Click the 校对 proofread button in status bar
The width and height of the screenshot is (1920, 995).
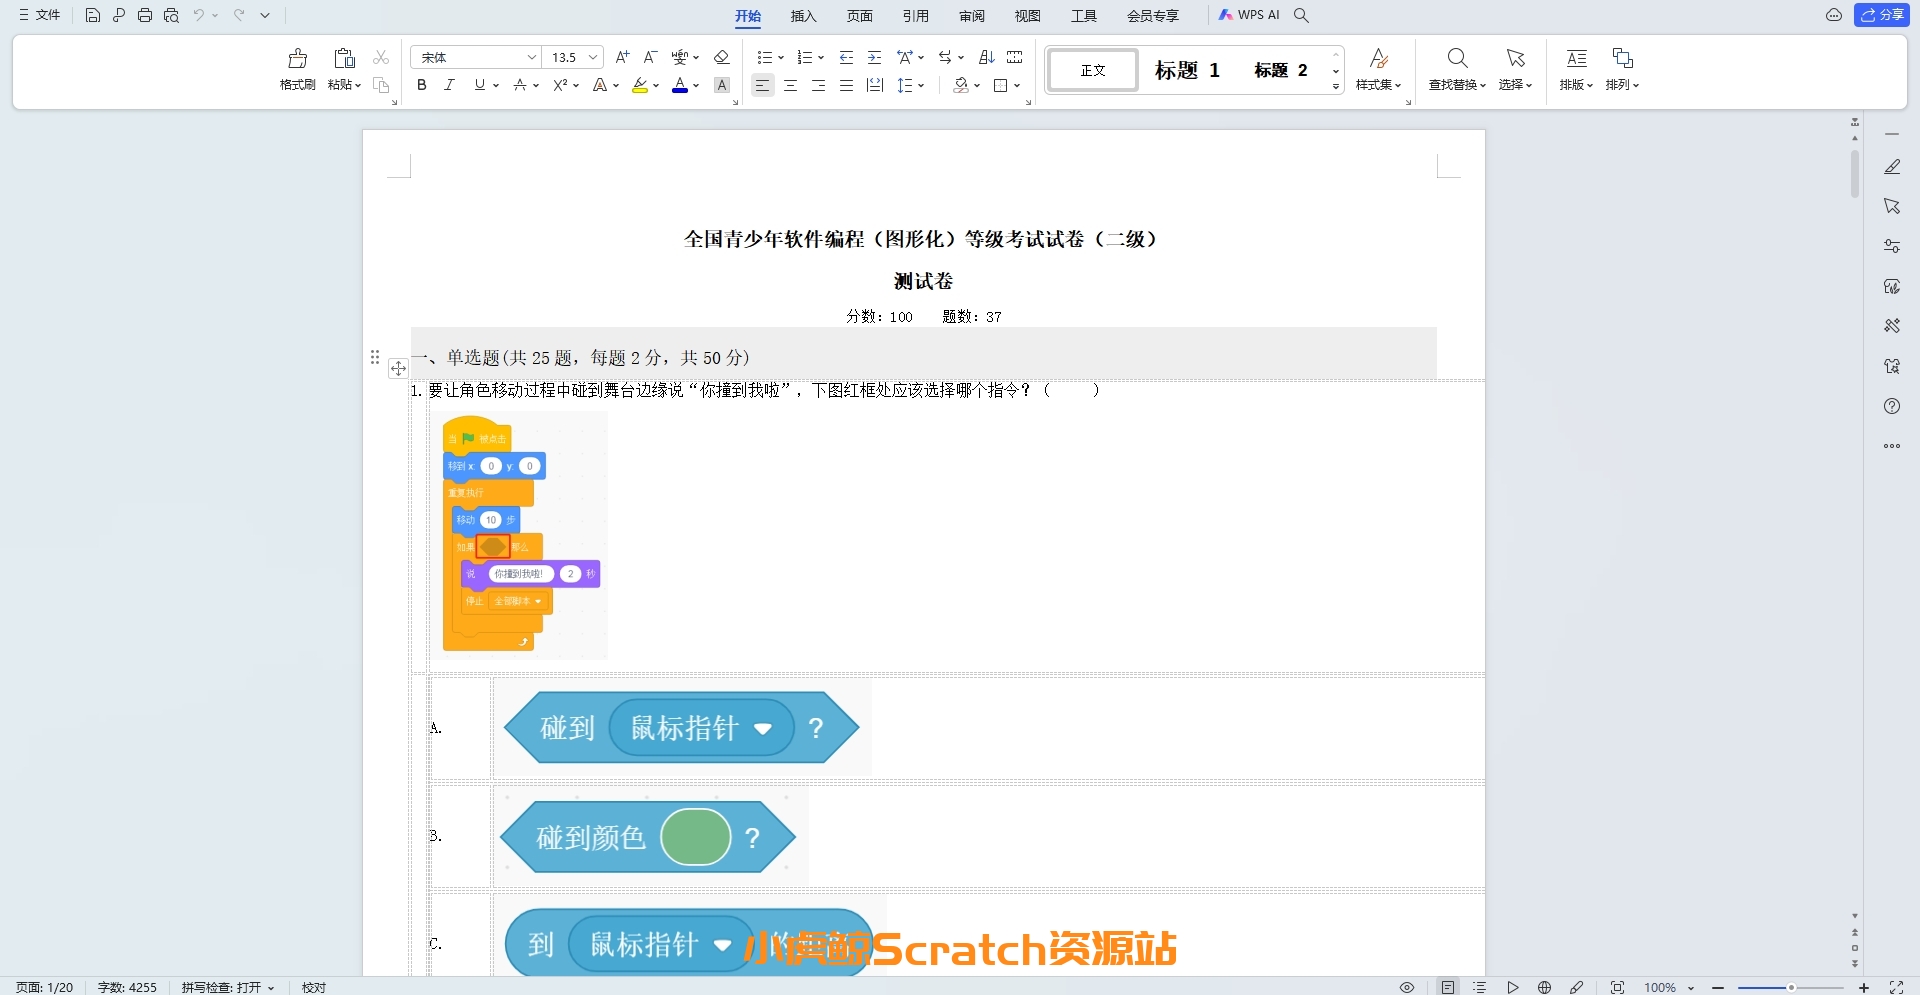313,987
